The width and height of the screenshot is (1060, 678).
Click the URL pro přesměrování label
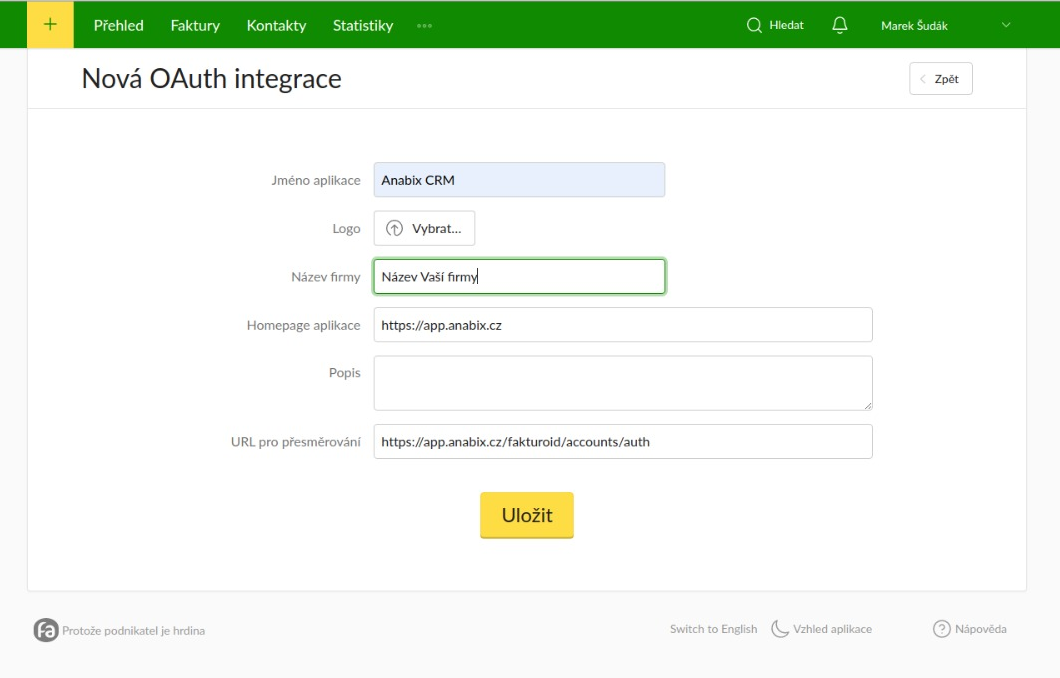coord(295,441)
